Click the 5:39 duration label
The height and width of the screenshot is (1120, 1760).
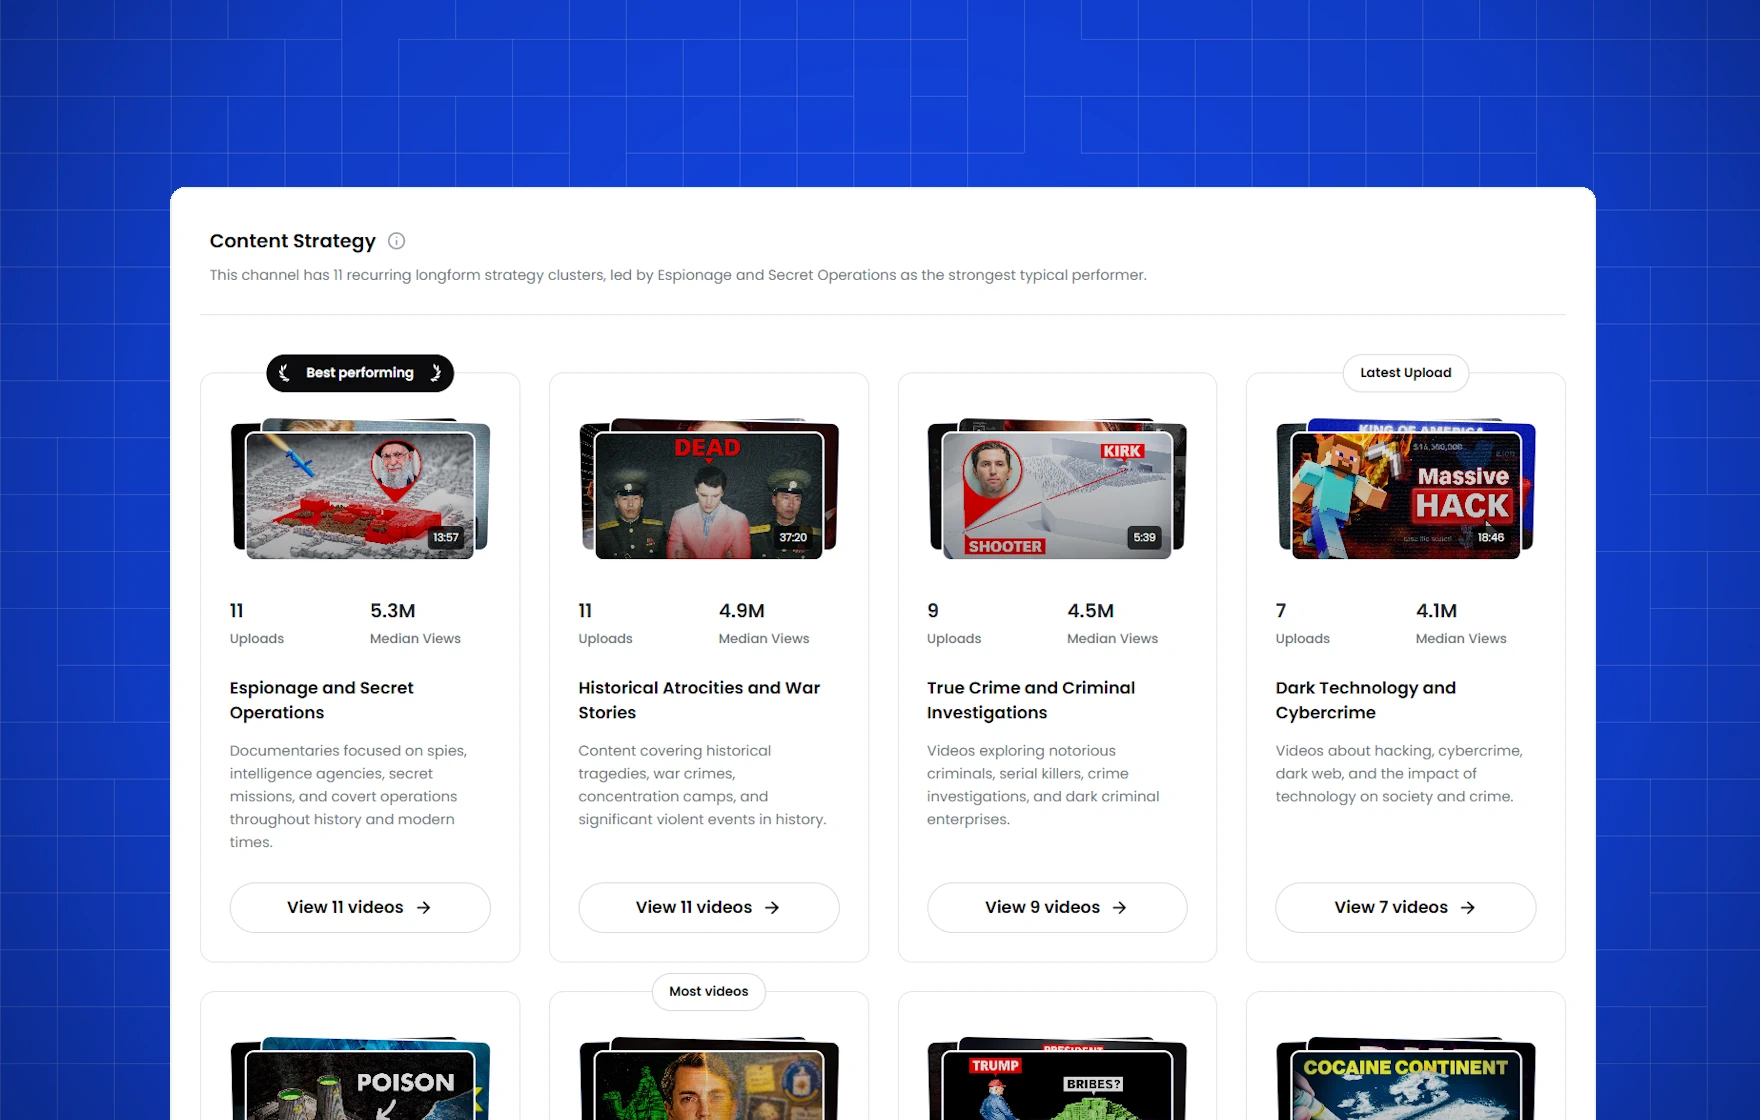click(1144, 537)
